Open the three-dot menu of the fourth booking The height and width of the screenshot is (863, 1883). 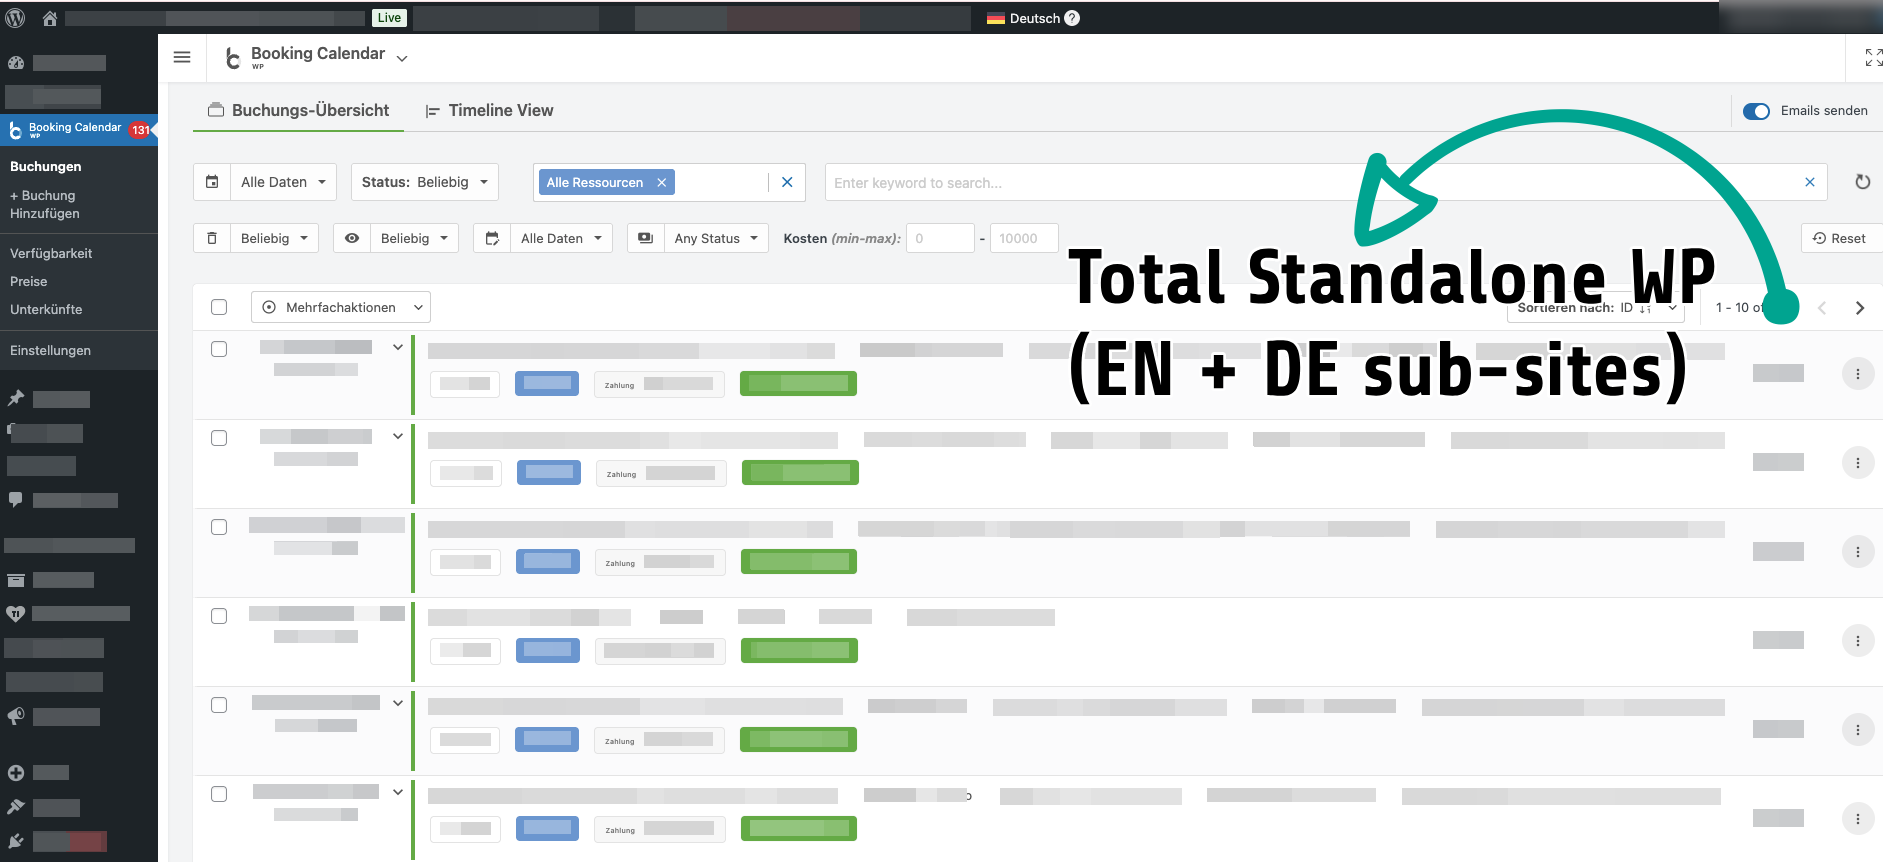tap(1858, 641)
